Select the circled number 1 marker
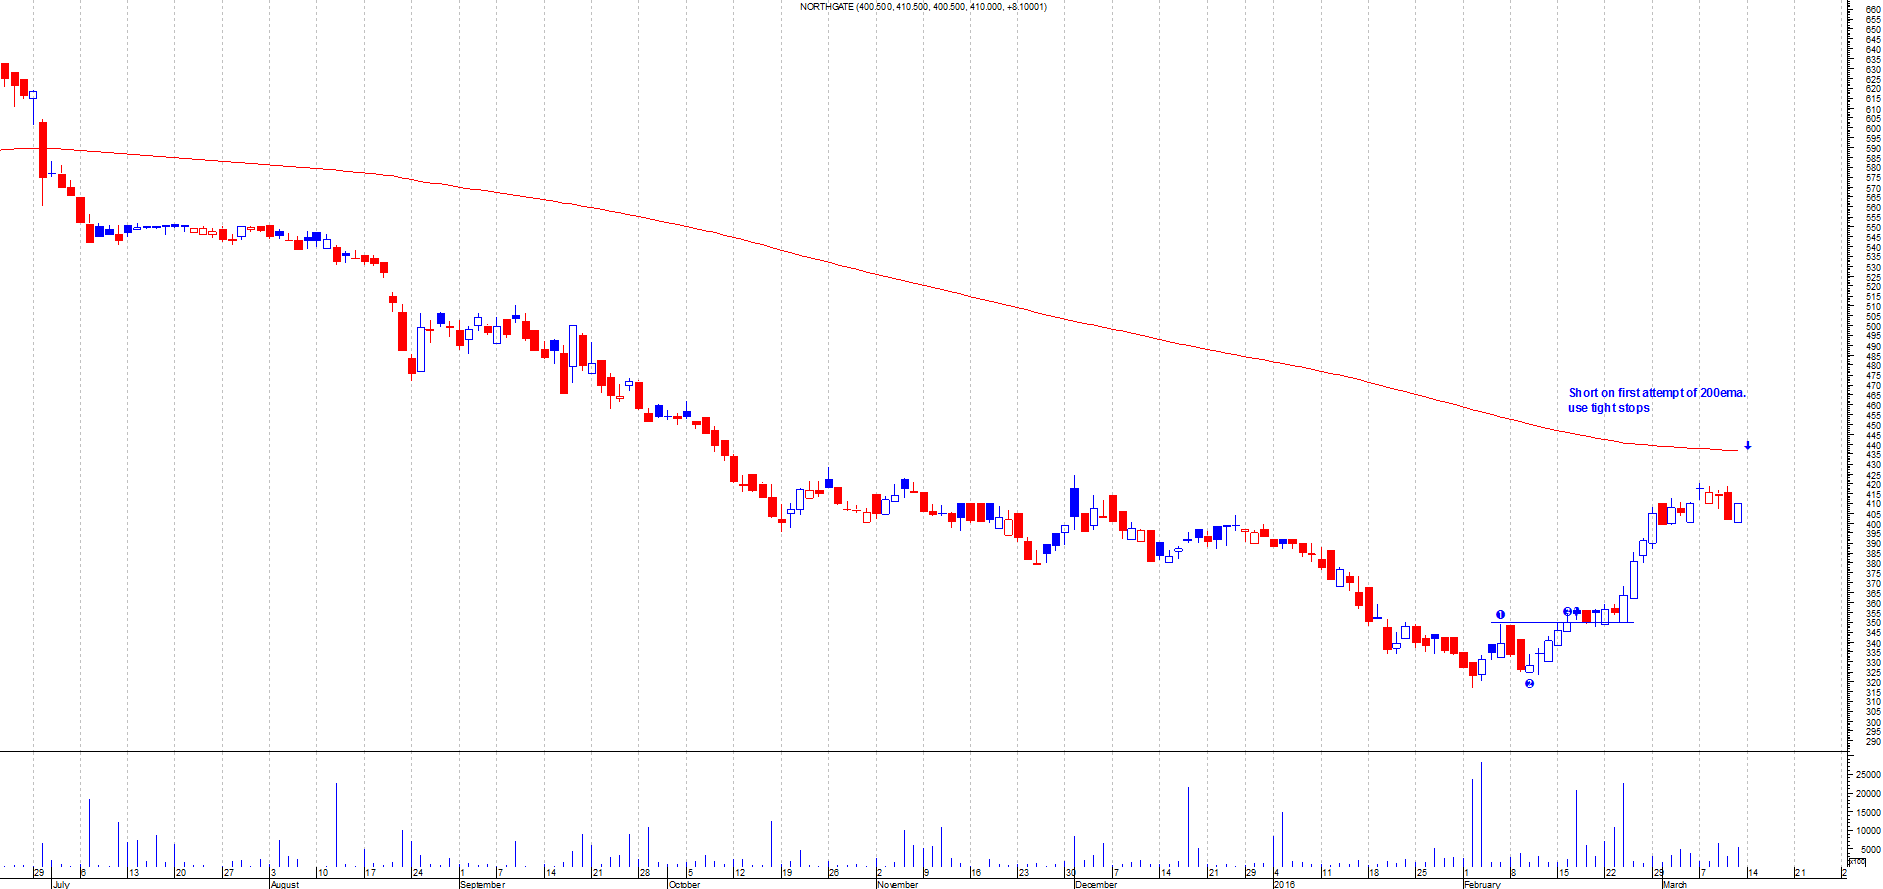Screen dimensions: 1883x889 pyautogui.click(x=1500, y=615)
